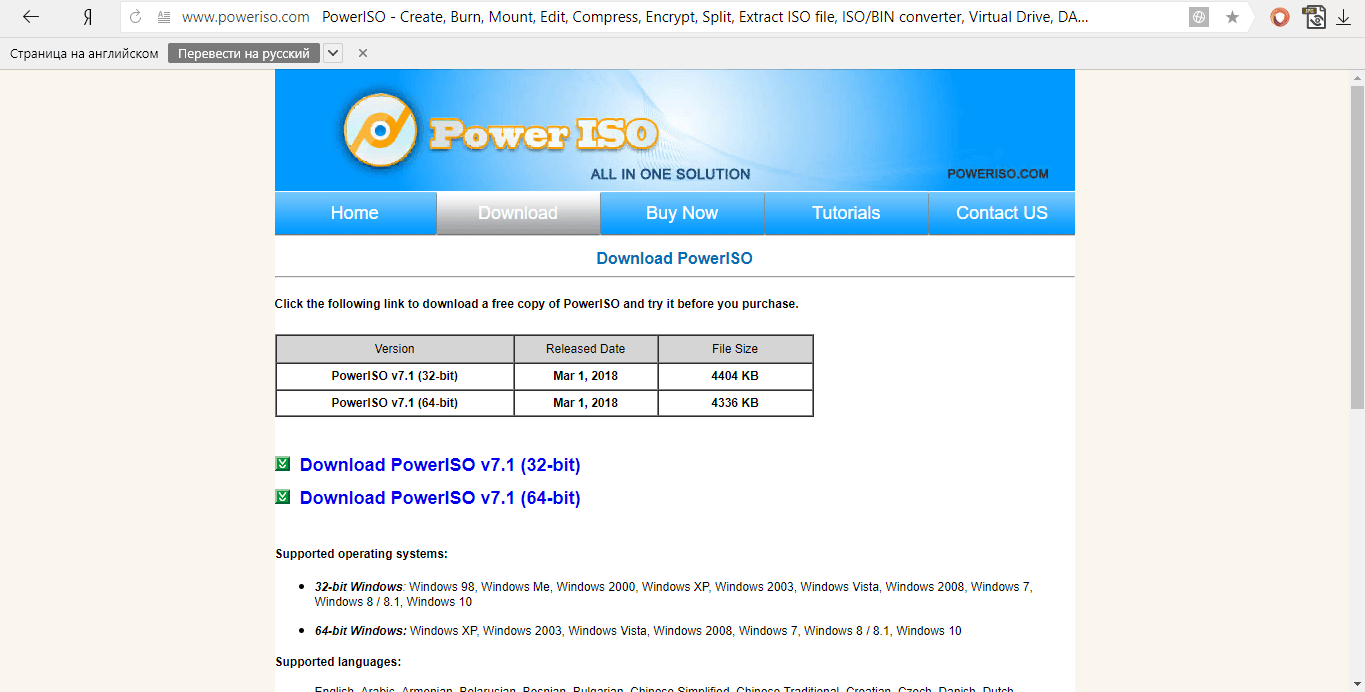1365x692 pixels.
Task: Click Перевести на русский button
Action: click(x=244, y=53)
